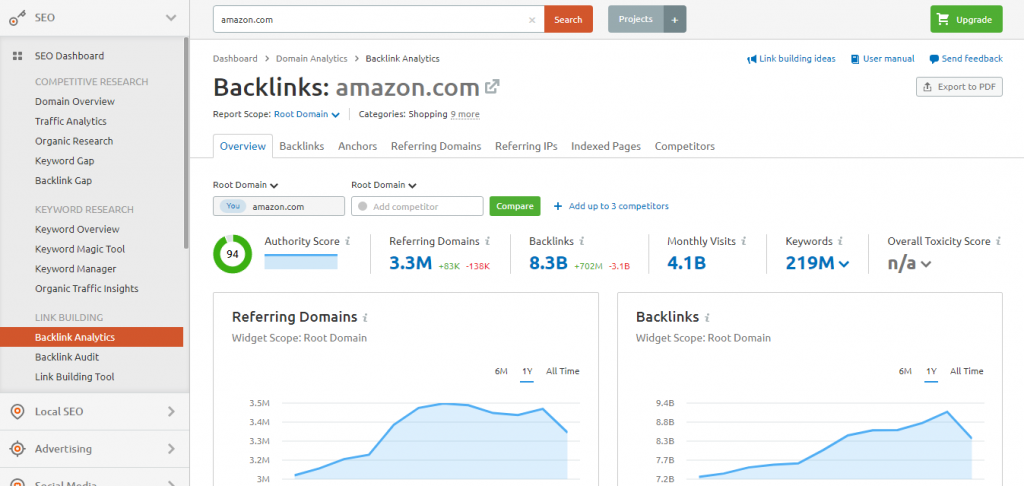Screen dimensions: 1024x486
Task: Open Backlink Audit in sidebar
Action: click(67, 357)
